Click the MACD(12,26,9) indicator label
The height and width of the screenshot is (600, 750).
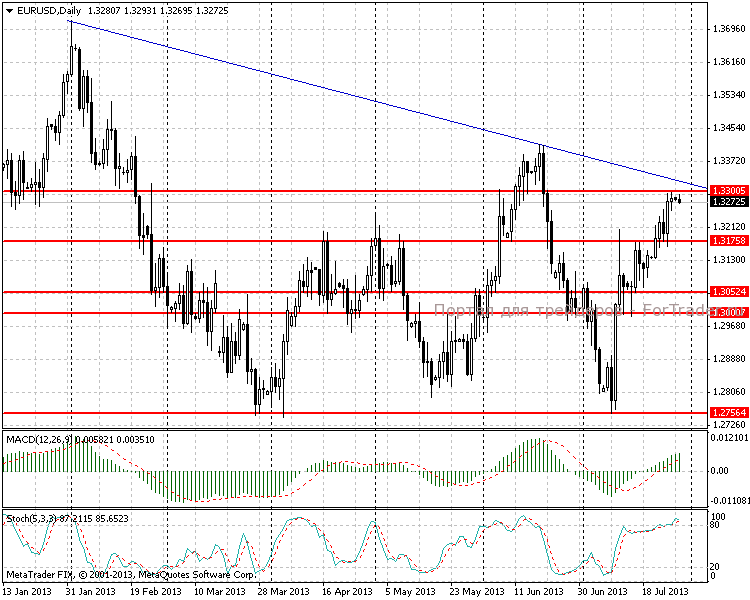coord(40,439)
